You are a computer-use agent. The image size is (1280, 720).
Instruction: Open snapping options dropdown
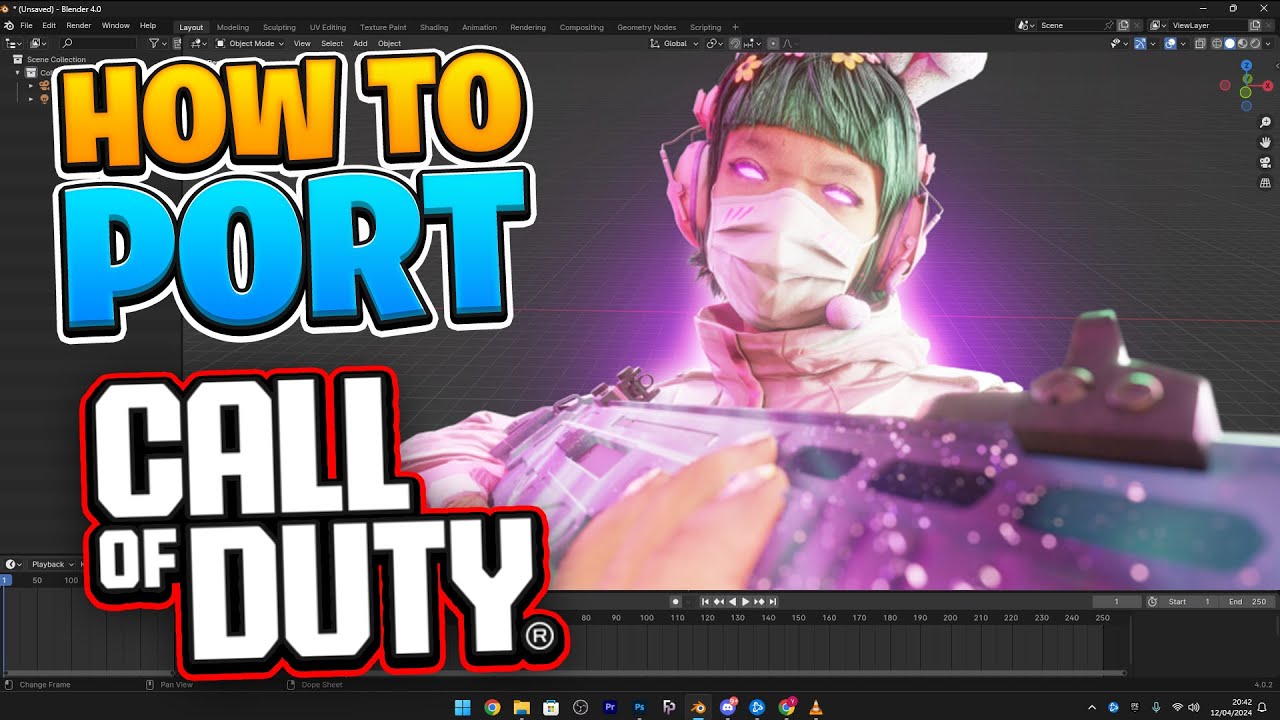coord(753,43)
